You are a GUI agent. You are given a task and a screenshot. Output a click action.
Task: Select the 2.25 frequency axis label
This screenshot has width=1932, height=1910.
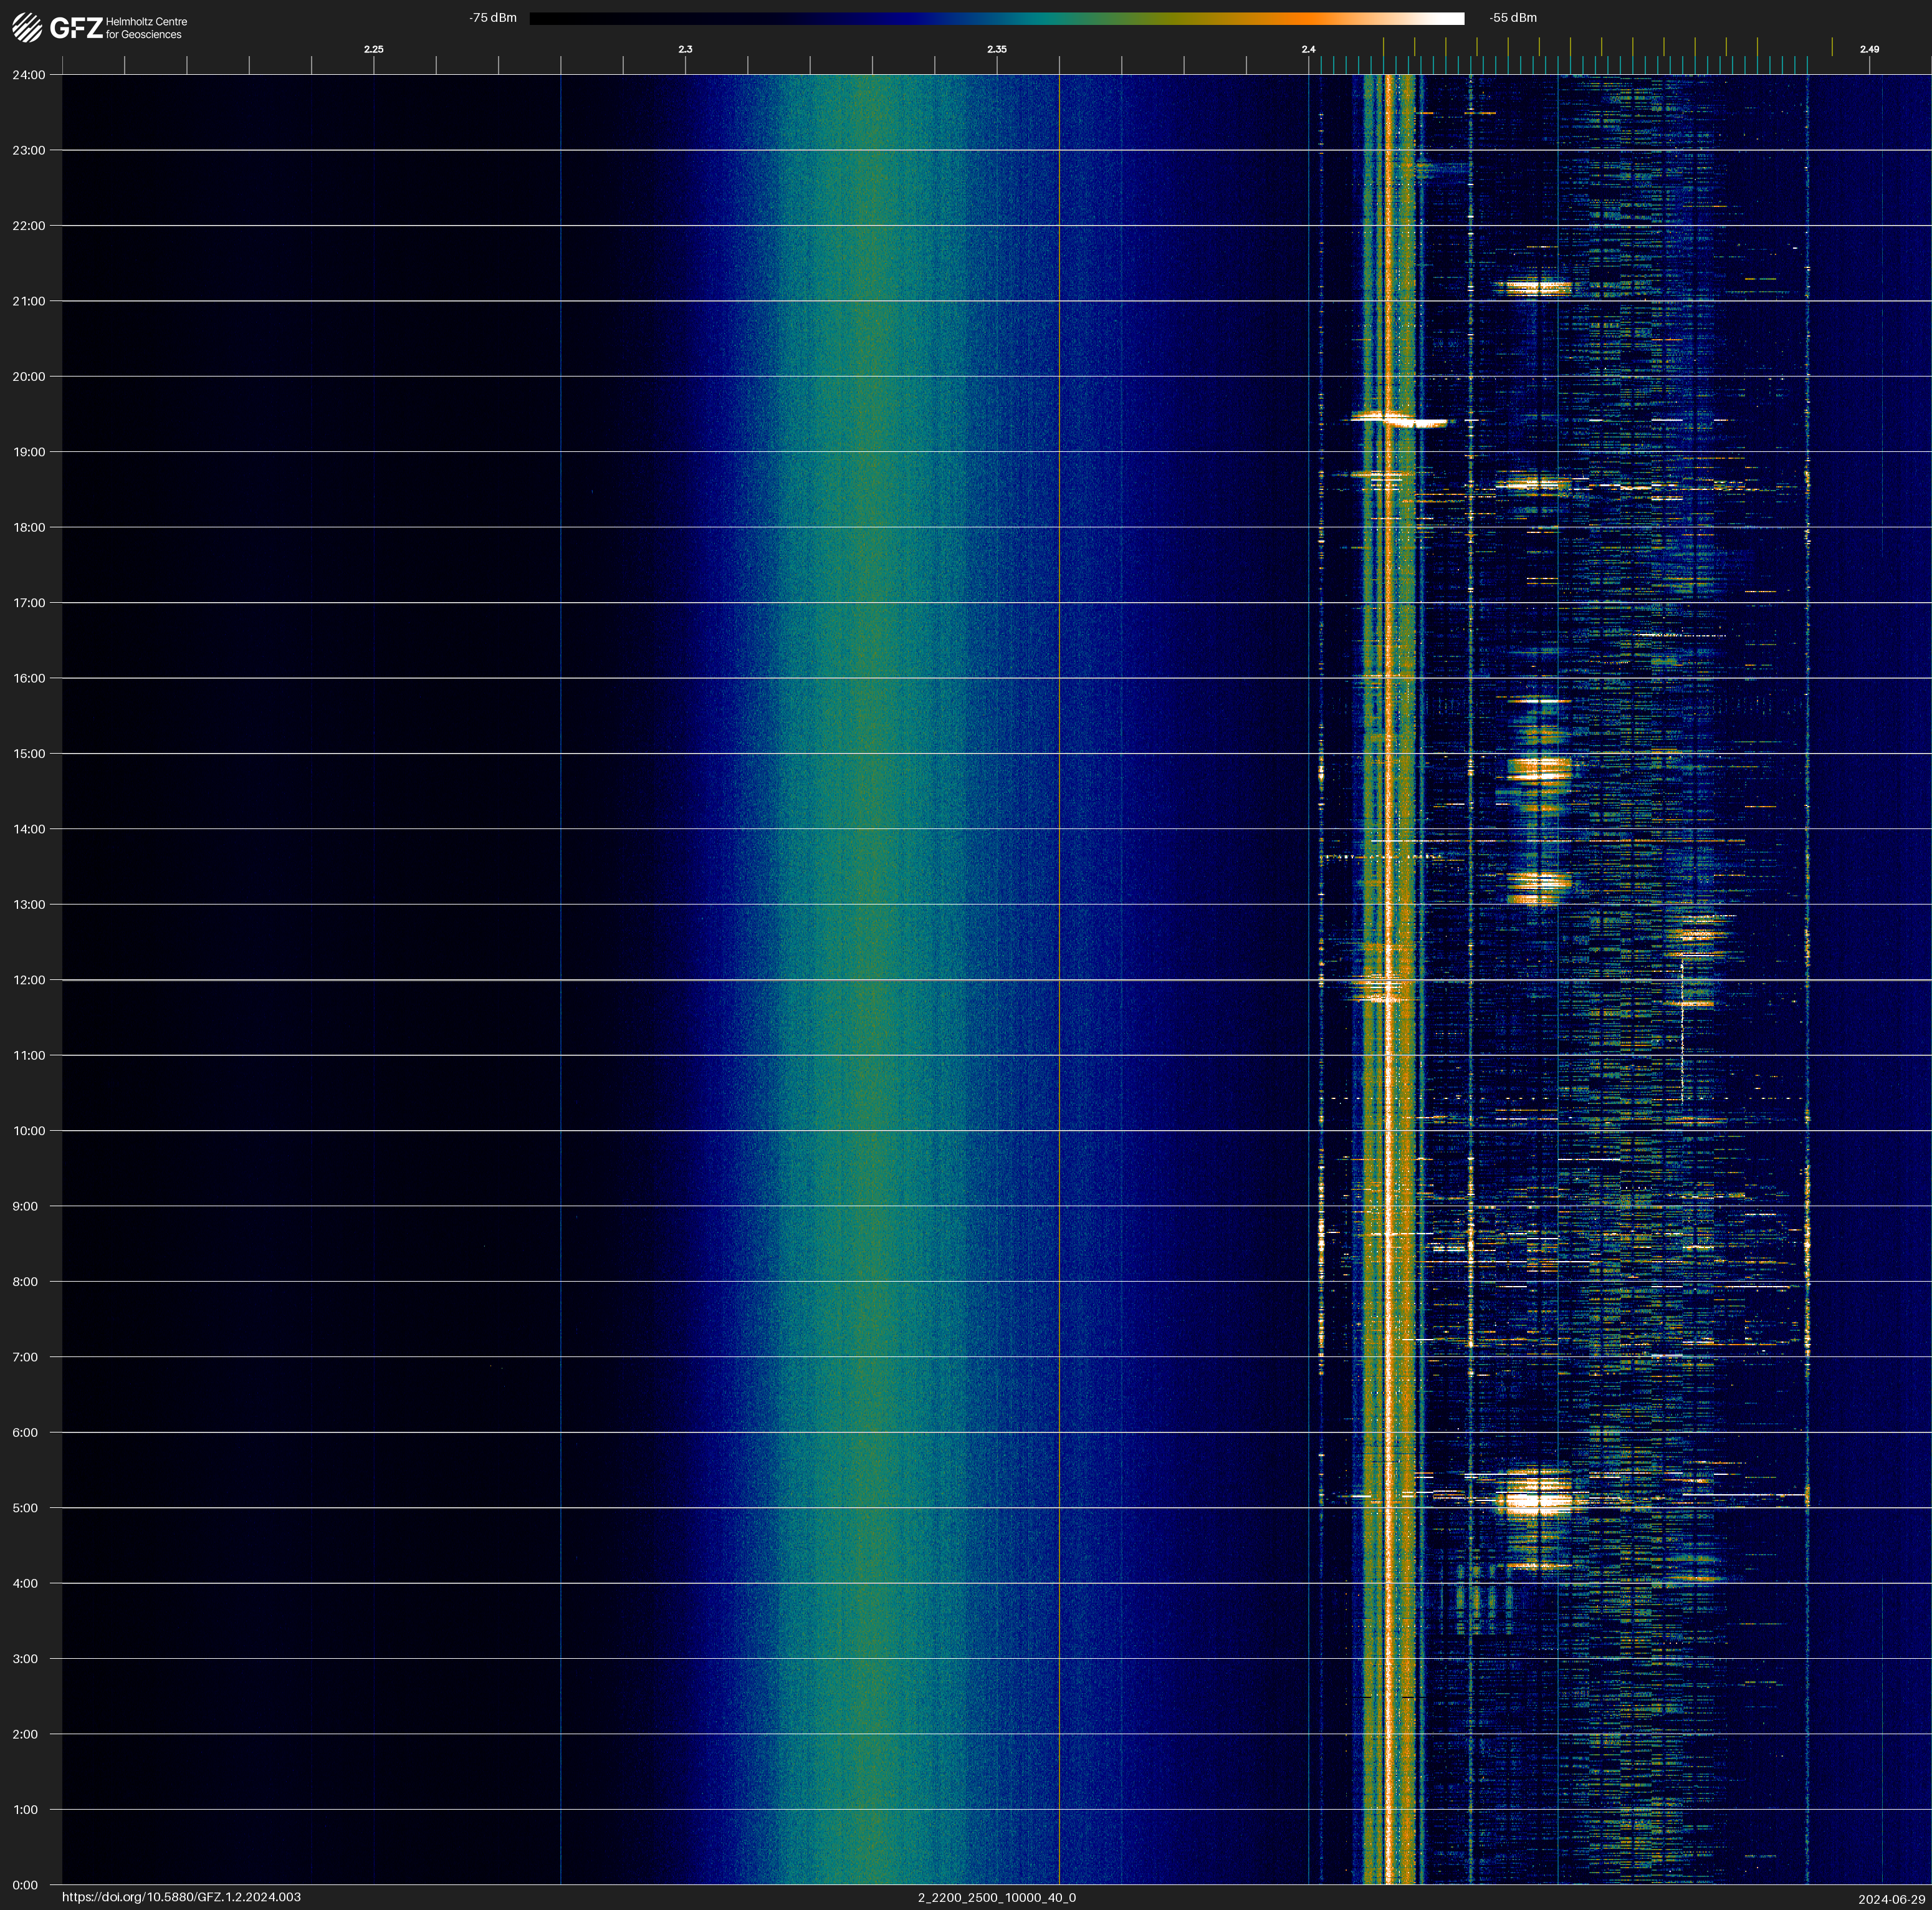click(x=373, y=49)
